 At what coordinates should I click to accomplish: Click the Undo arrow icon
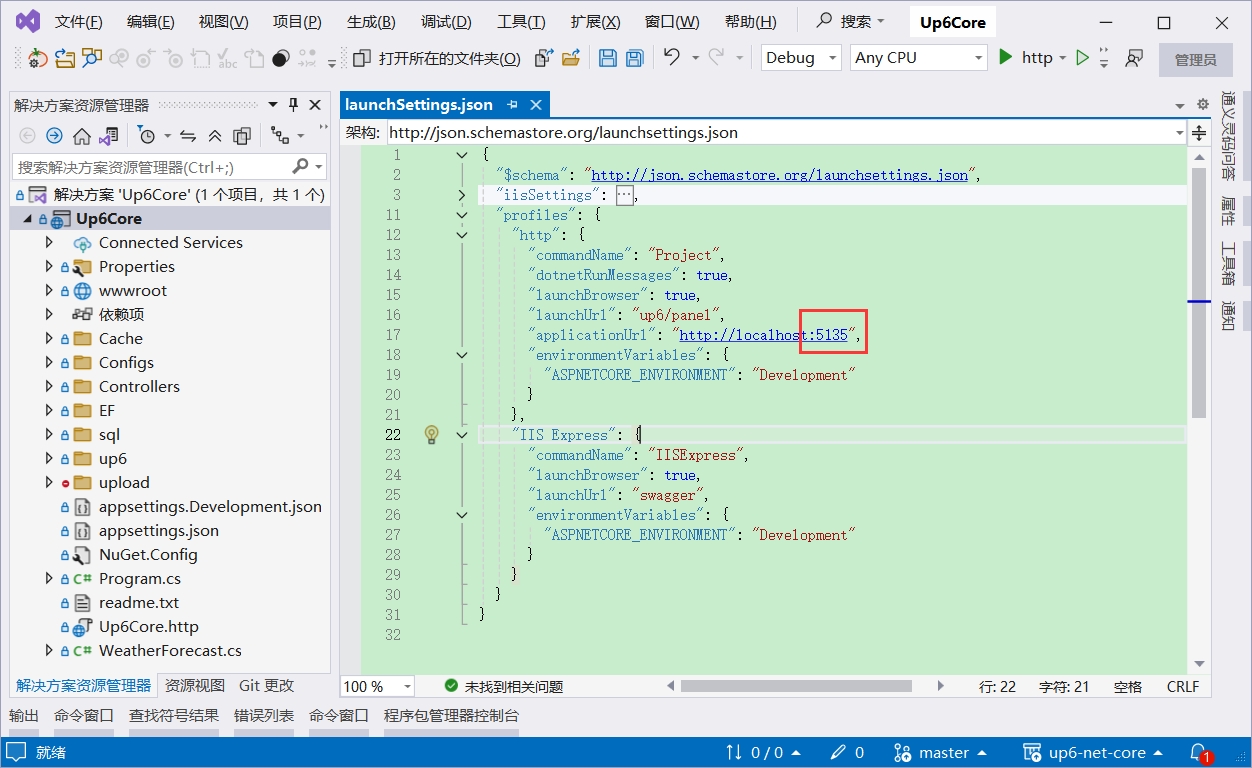tap(672, 58)
